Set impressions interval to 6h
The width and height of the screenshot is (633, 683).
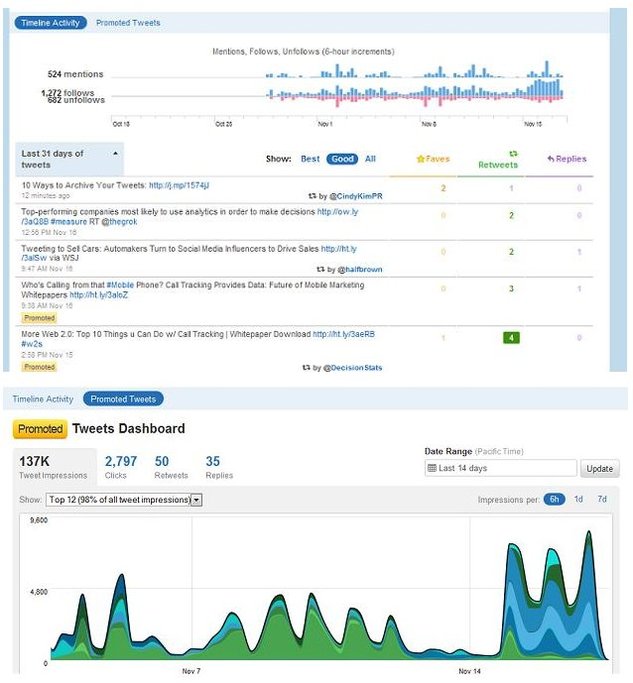click(x=553, y=499)
